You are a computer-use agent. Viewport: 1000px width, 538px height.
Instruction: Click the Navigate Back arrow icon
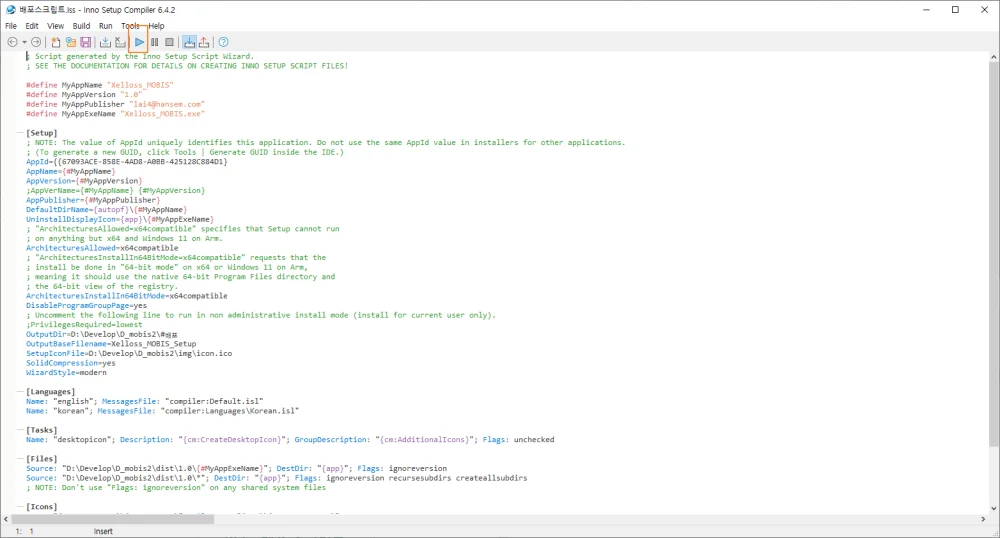point(12,42)
